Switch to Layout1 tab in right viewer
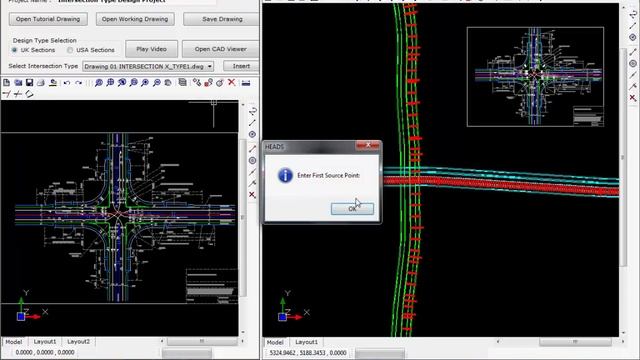The width and height of the screenshot is (640, 360). click(x=306, y=342)
